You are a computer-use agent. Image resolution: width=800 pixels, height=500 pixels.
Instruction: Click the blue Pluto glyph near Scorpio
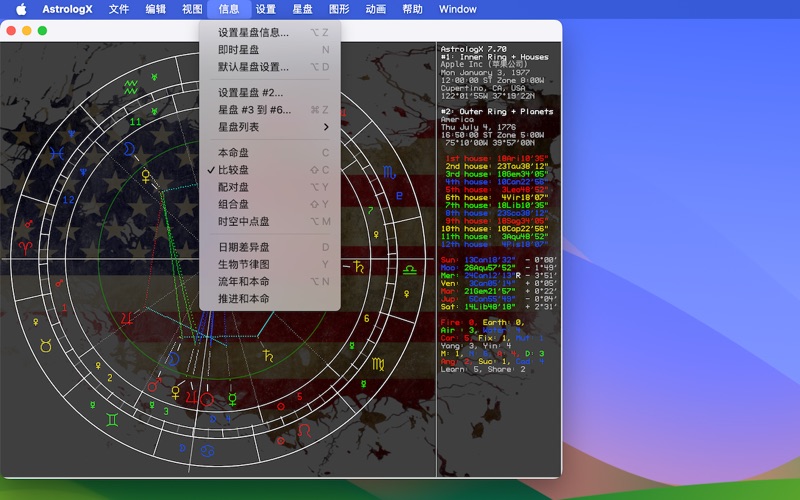(399, 195)
